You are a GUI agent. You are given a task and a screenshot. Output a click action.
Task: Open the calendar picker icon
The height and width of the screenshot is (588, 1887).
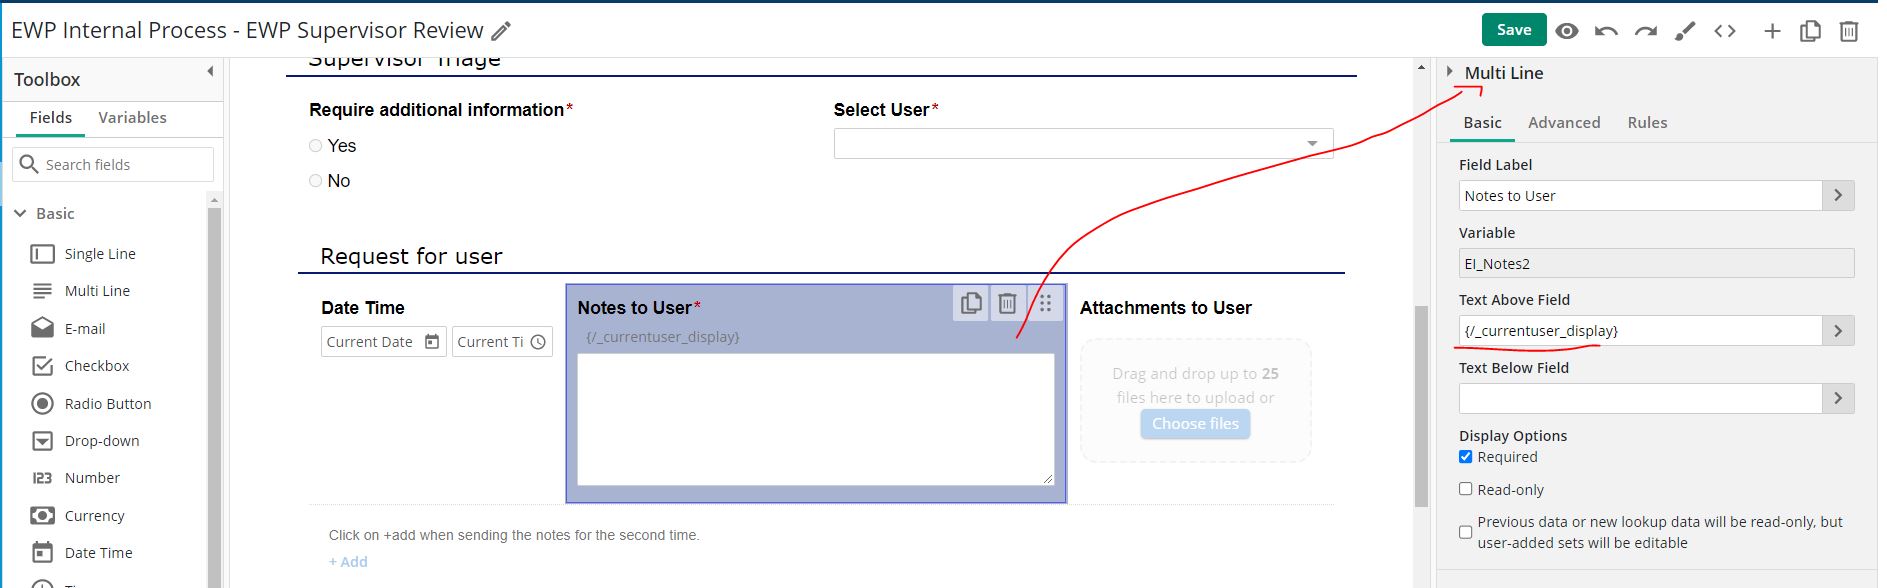pyautogui.click(x=432, y=342)
